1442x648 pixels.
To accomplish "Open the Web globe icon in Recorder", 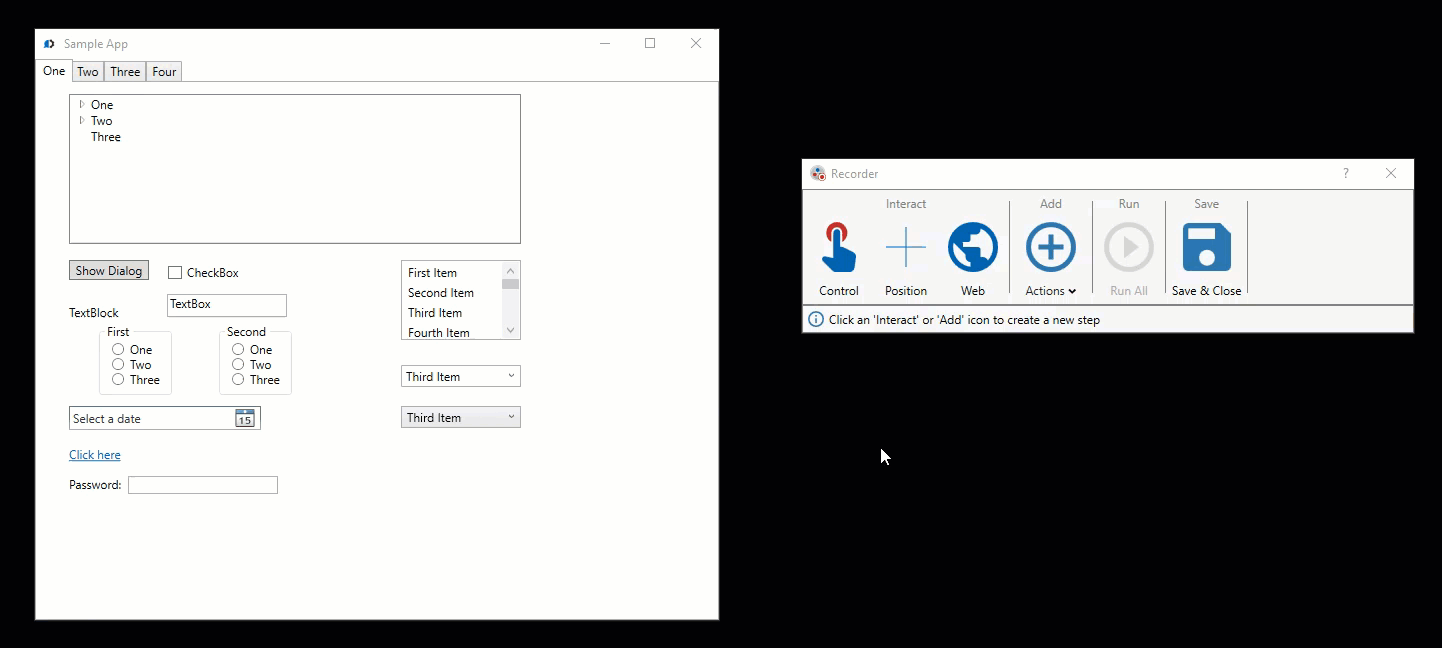I will (973, 248).
